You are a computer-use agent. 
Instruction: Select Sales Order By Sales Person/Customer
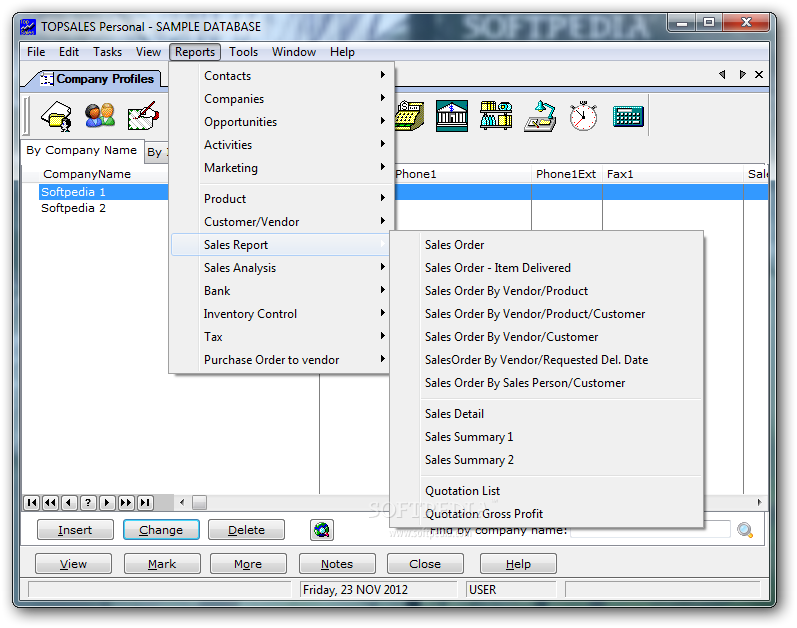(547, 383)
